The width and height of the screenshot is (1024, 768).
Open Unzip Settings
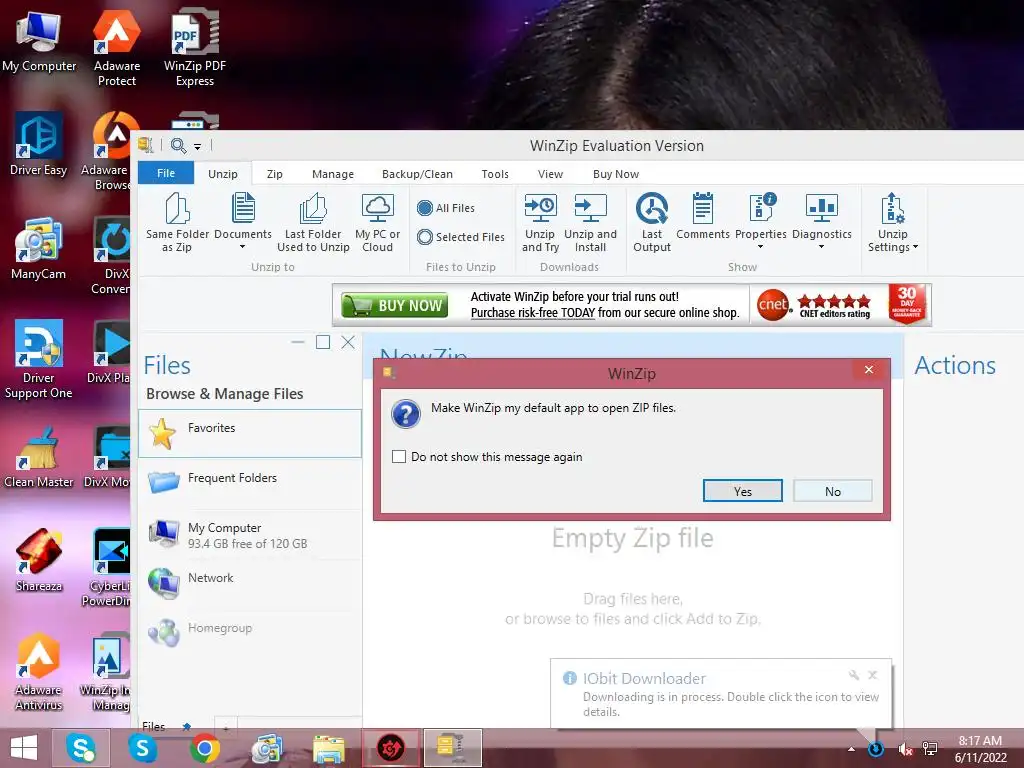point(893,222)
